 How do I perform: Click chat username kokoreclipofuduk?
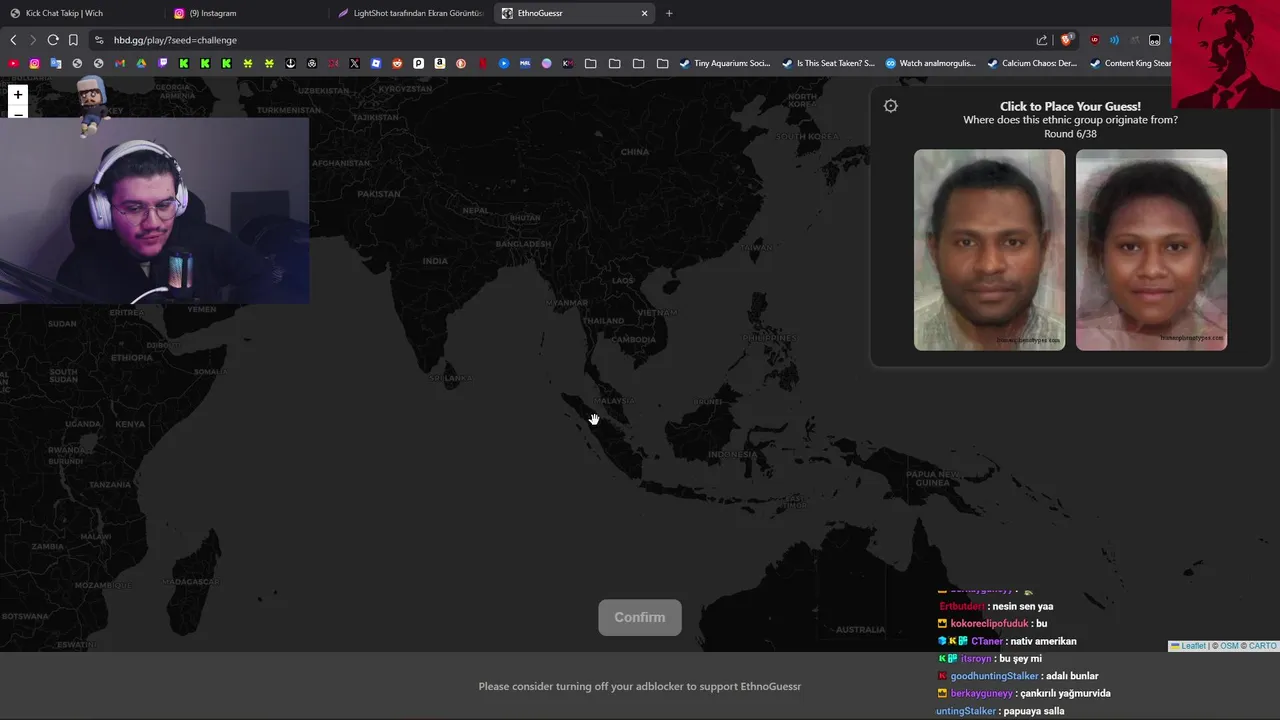click(990, 623)
